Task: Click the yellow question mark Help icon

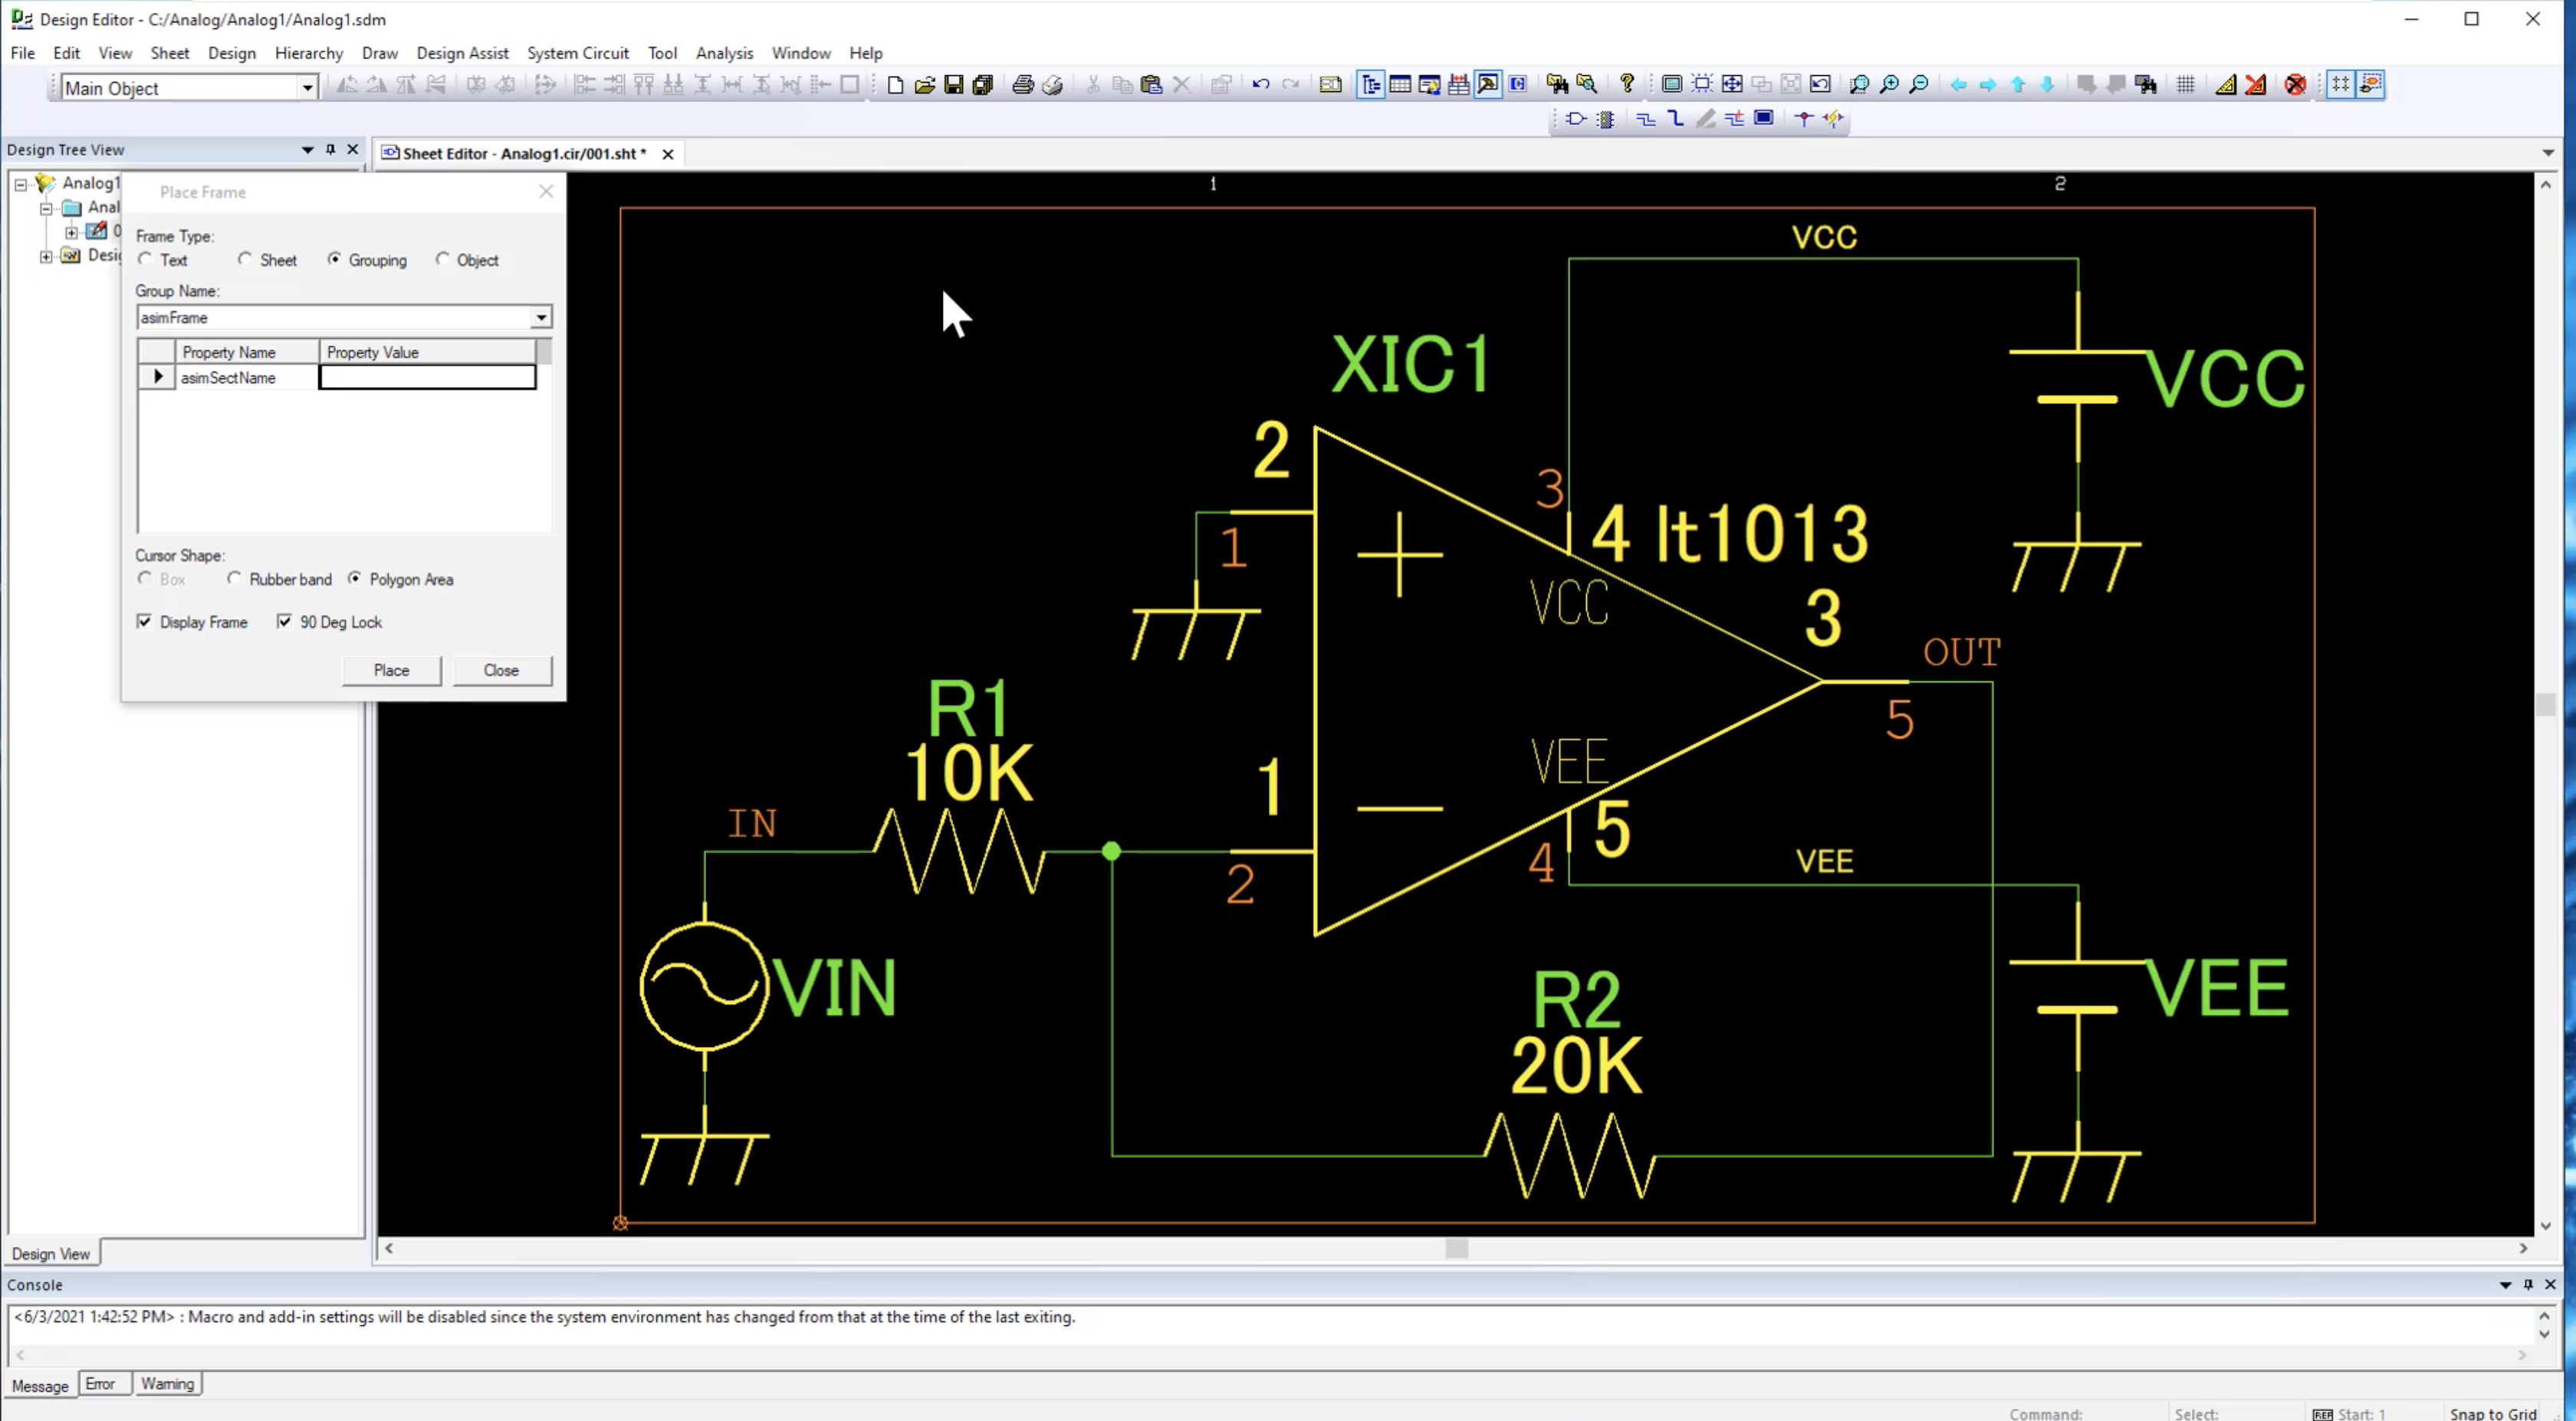Action: coord(1627,84)
